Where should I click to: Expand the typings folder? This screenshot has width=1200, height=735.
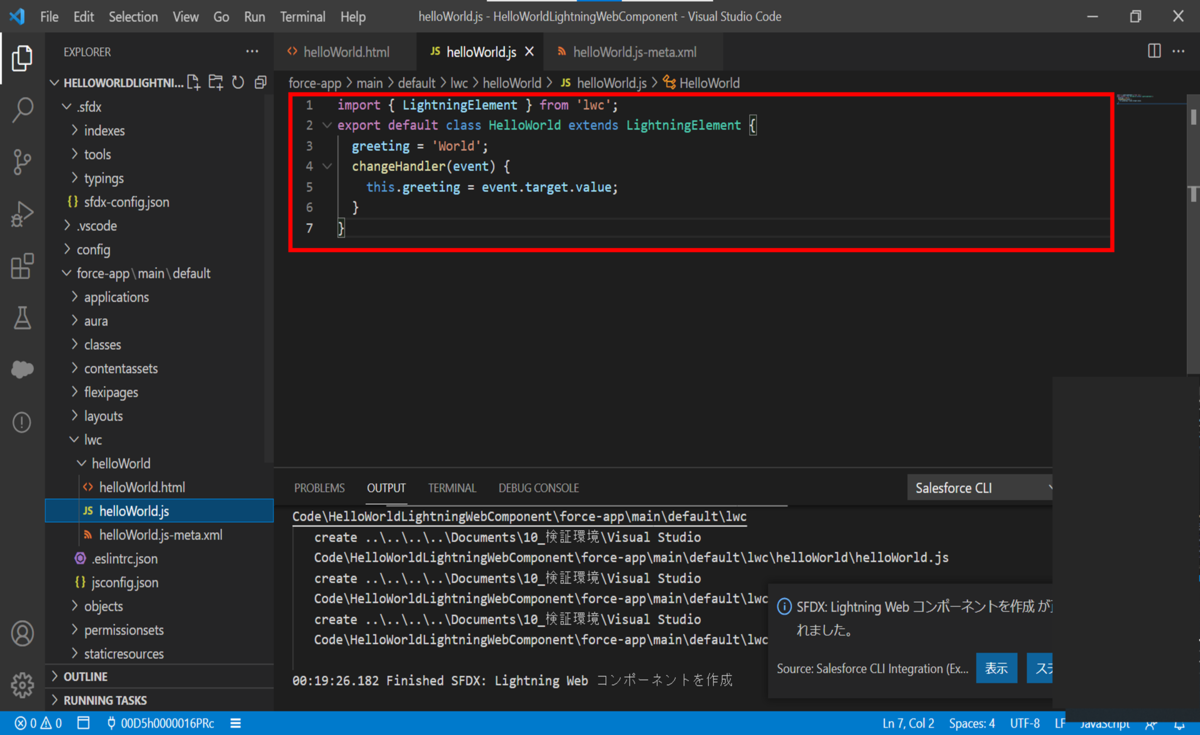[x=104, y=179]
